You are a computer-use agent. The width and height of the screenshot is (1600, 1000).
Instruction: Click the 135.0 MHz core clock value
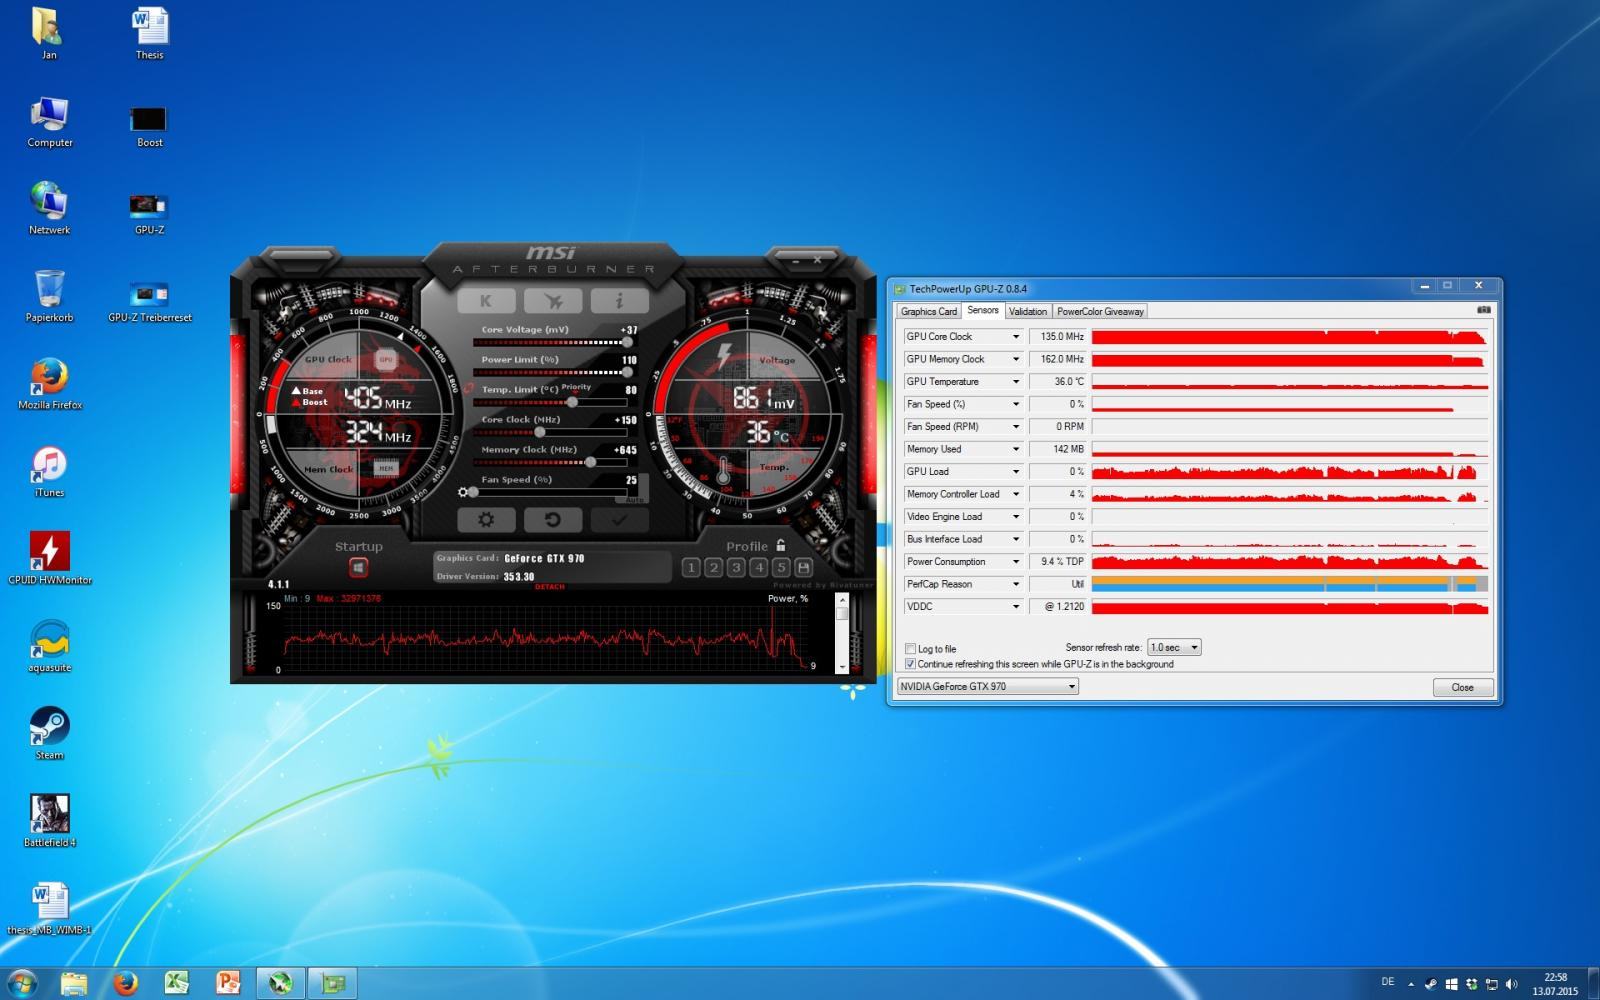pyautogui.click(x=1058, y=337)
